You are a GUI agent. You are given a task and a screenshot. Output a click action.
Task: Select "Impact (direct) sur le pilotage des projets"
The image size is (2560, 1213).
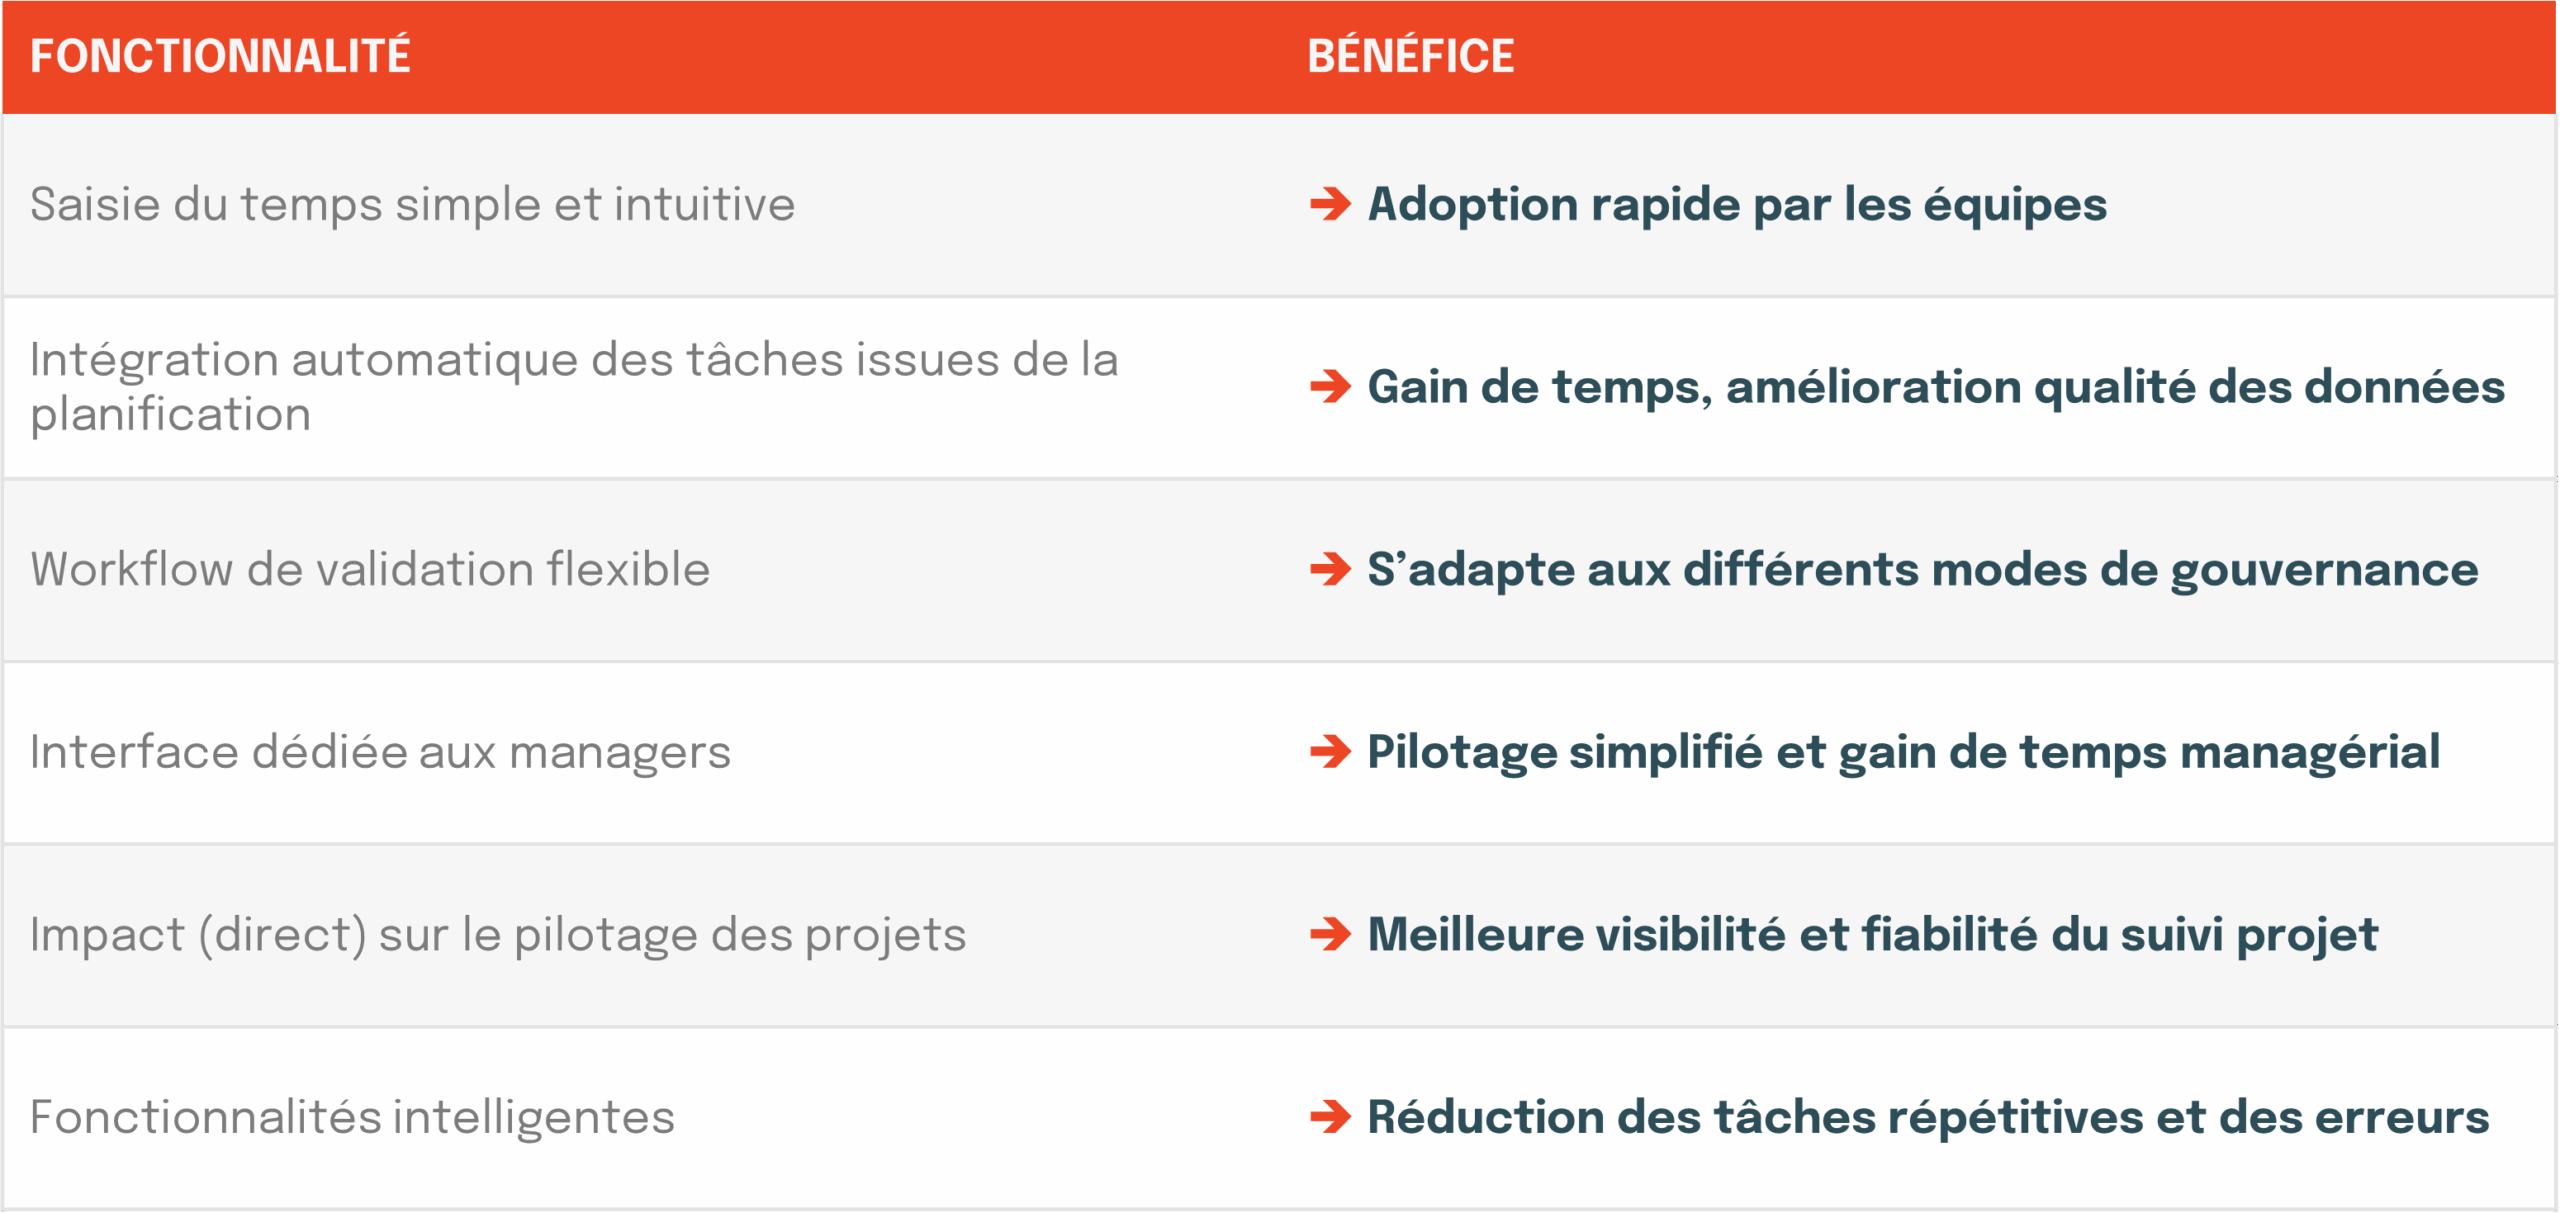point(498,934)
